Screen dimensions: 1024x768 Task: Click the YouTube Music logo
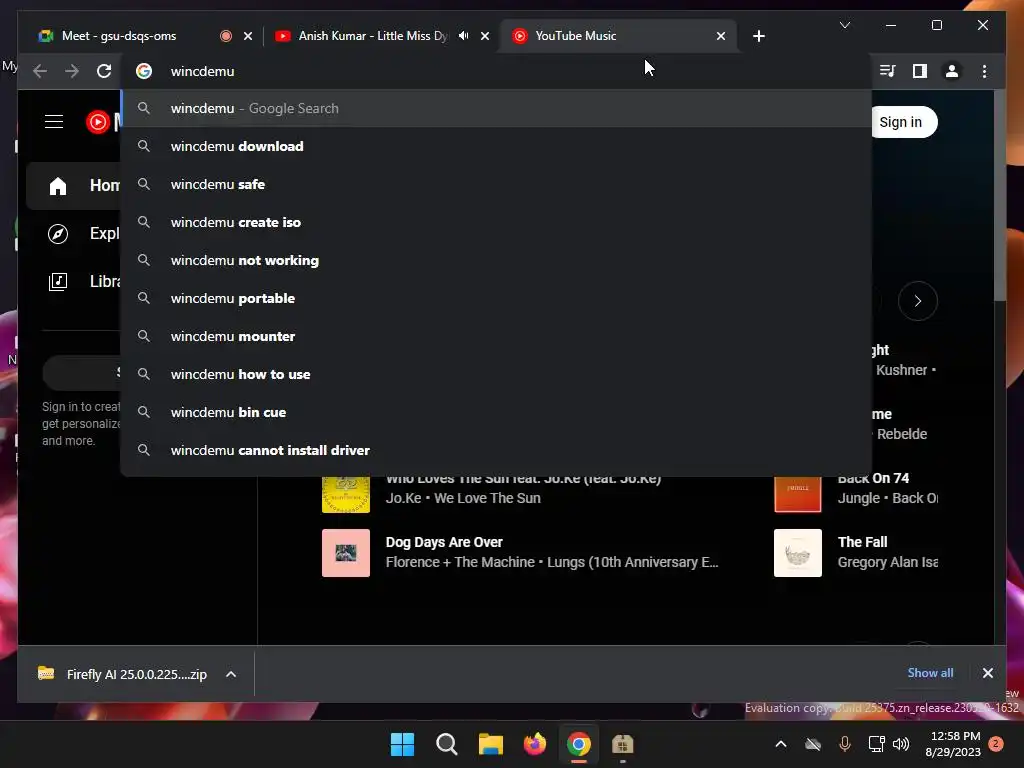pos(103,121)
